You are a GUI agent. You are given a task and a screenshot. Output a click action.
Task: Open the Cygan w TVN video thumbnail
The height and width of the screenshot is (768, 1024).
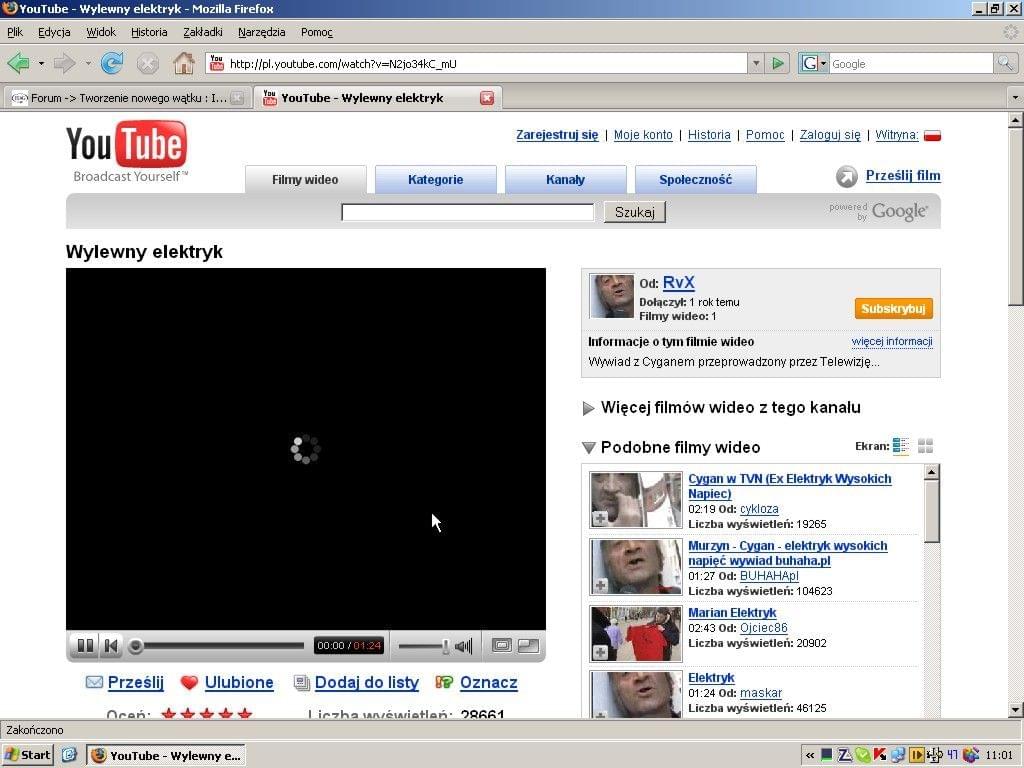[x=635, y=500]
